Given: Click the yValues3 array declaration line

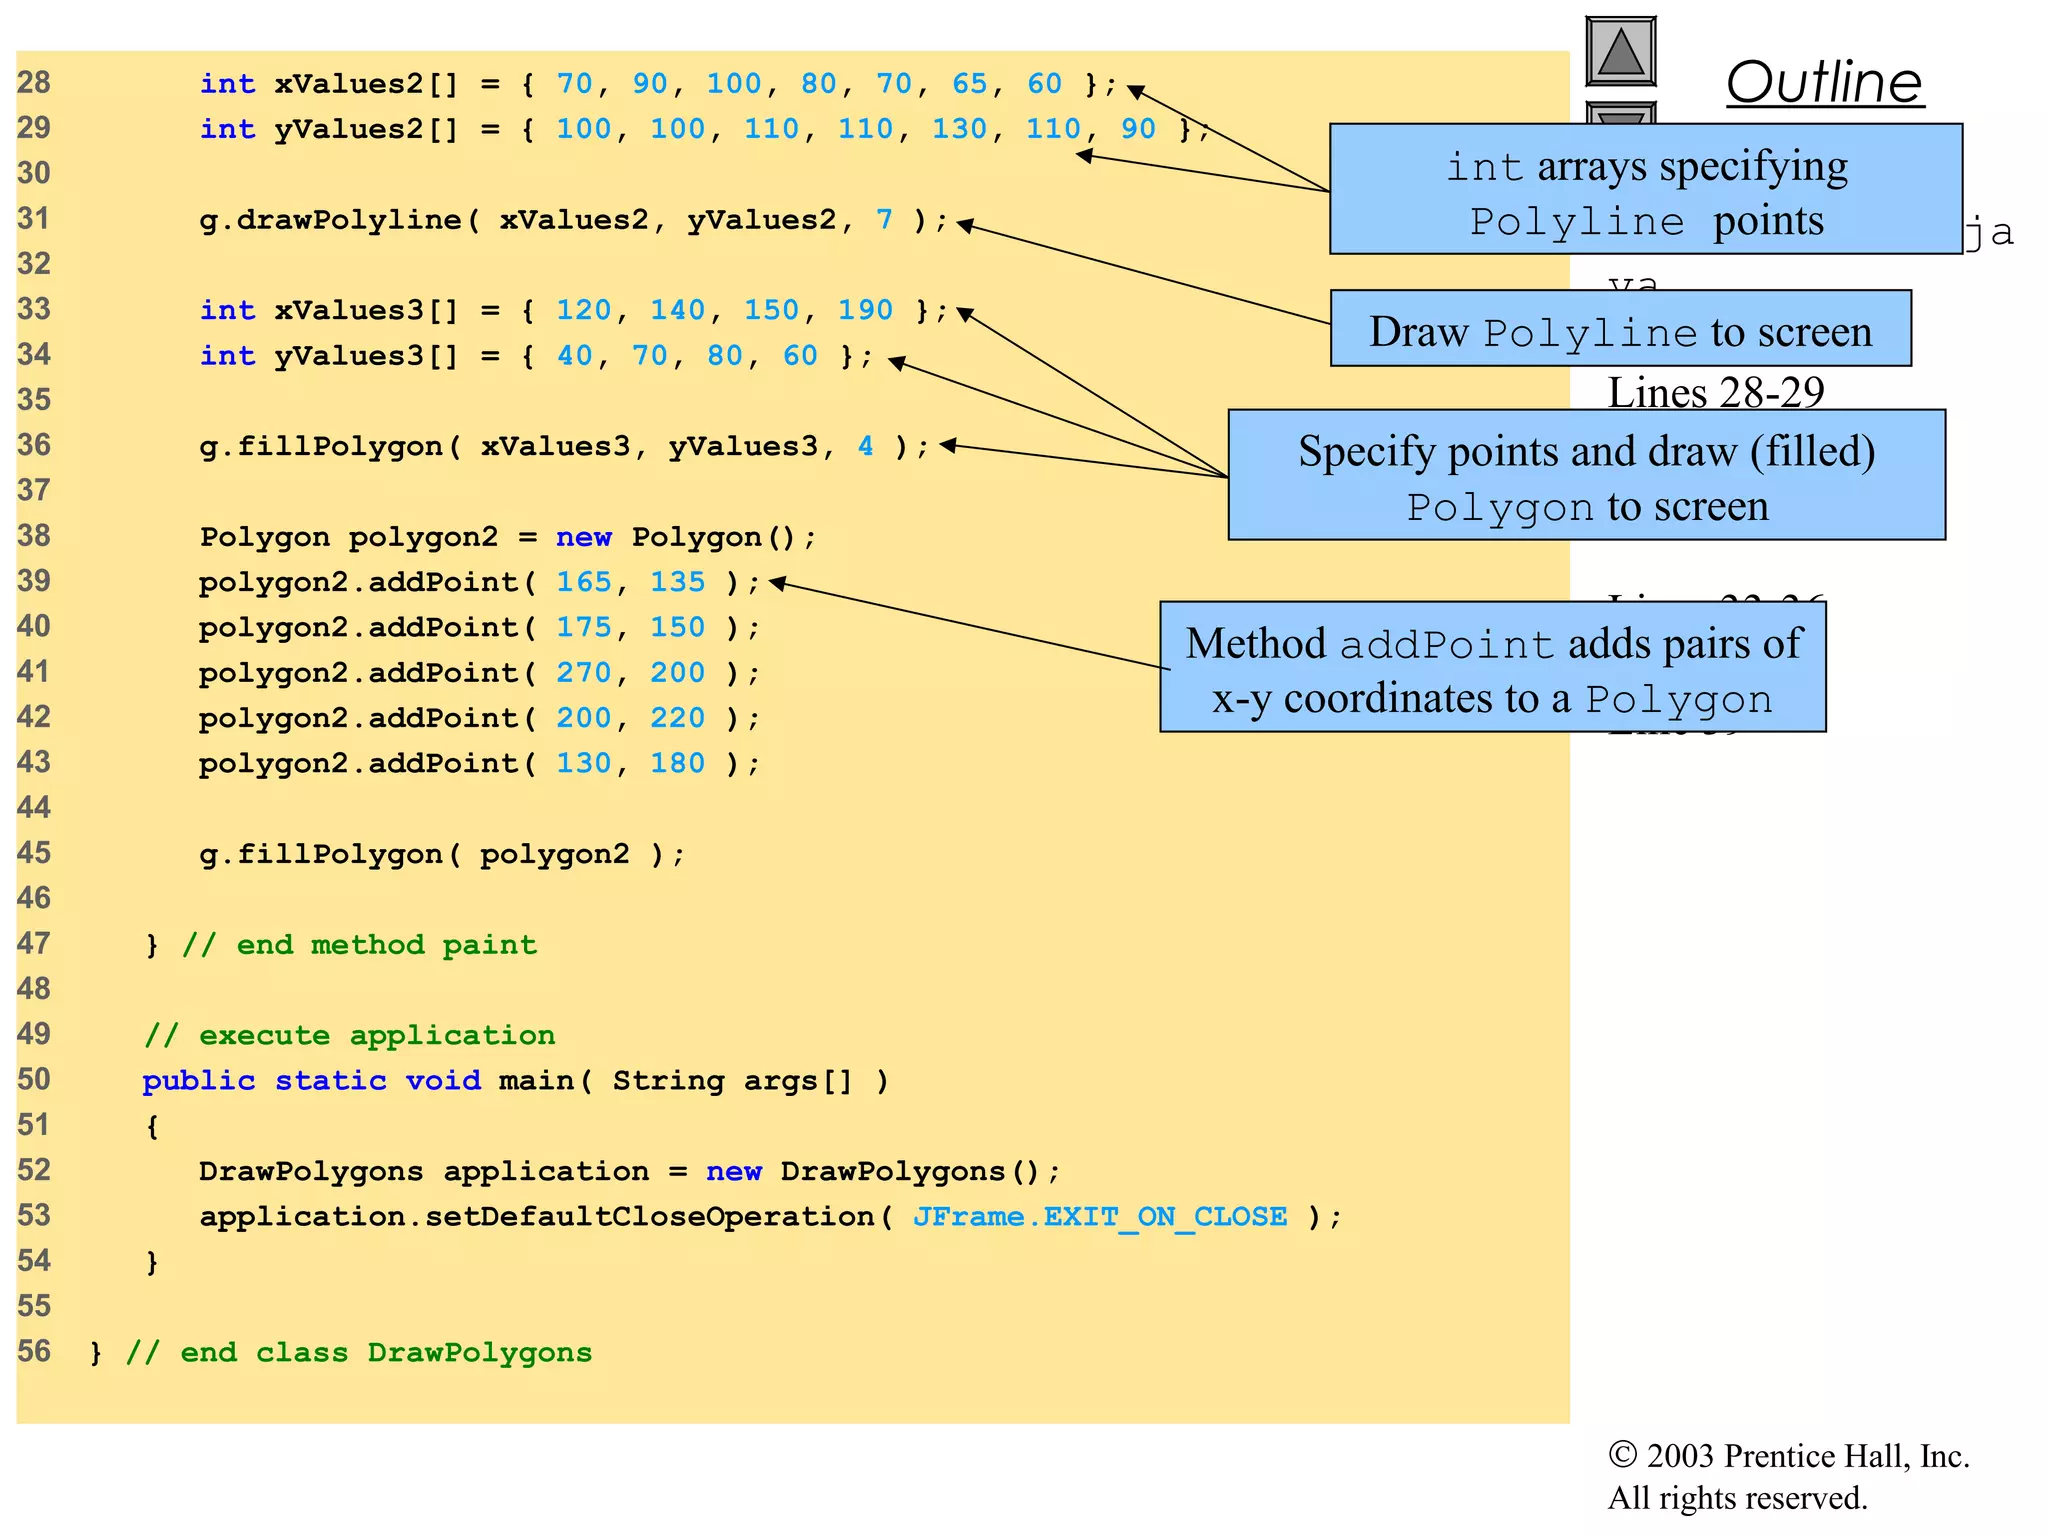Looking at the screenshot, I should pos(536,356).
